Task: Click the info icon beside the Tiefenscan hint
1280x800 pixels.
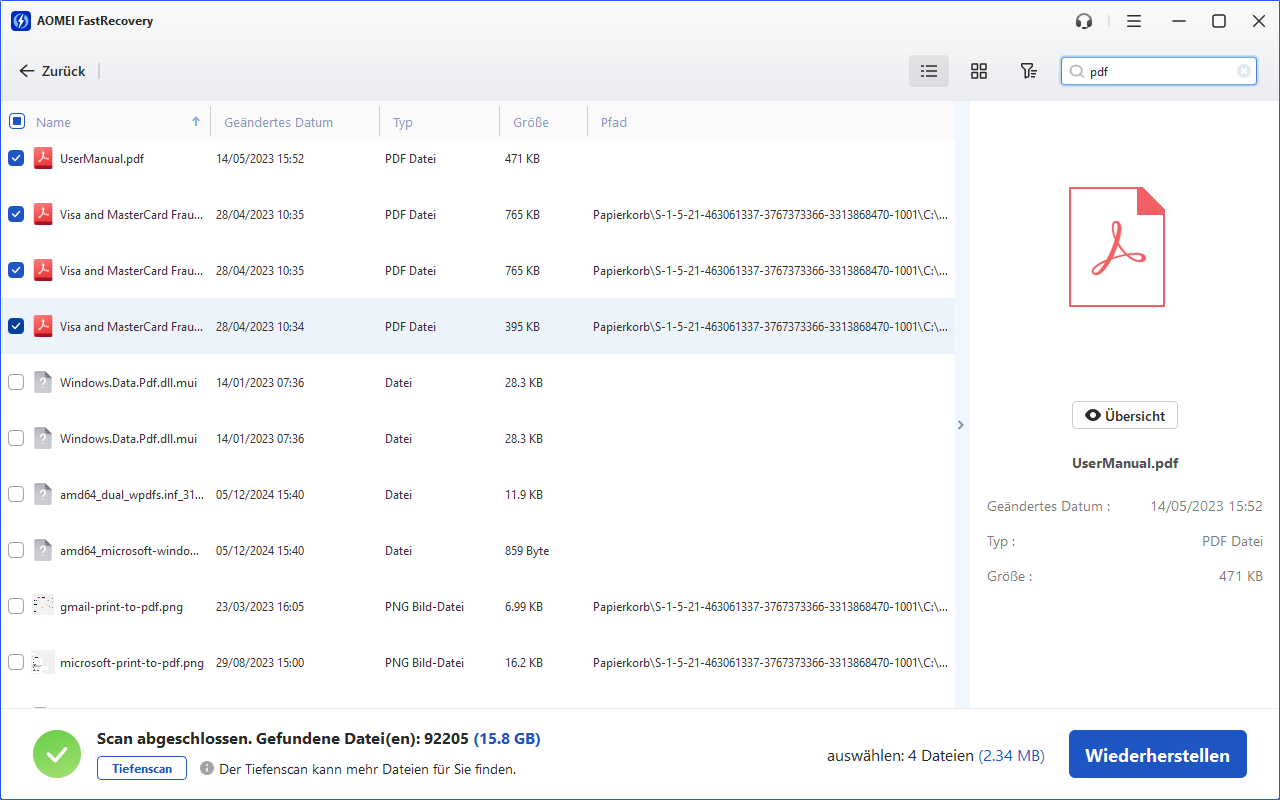Action: [207, 769]
